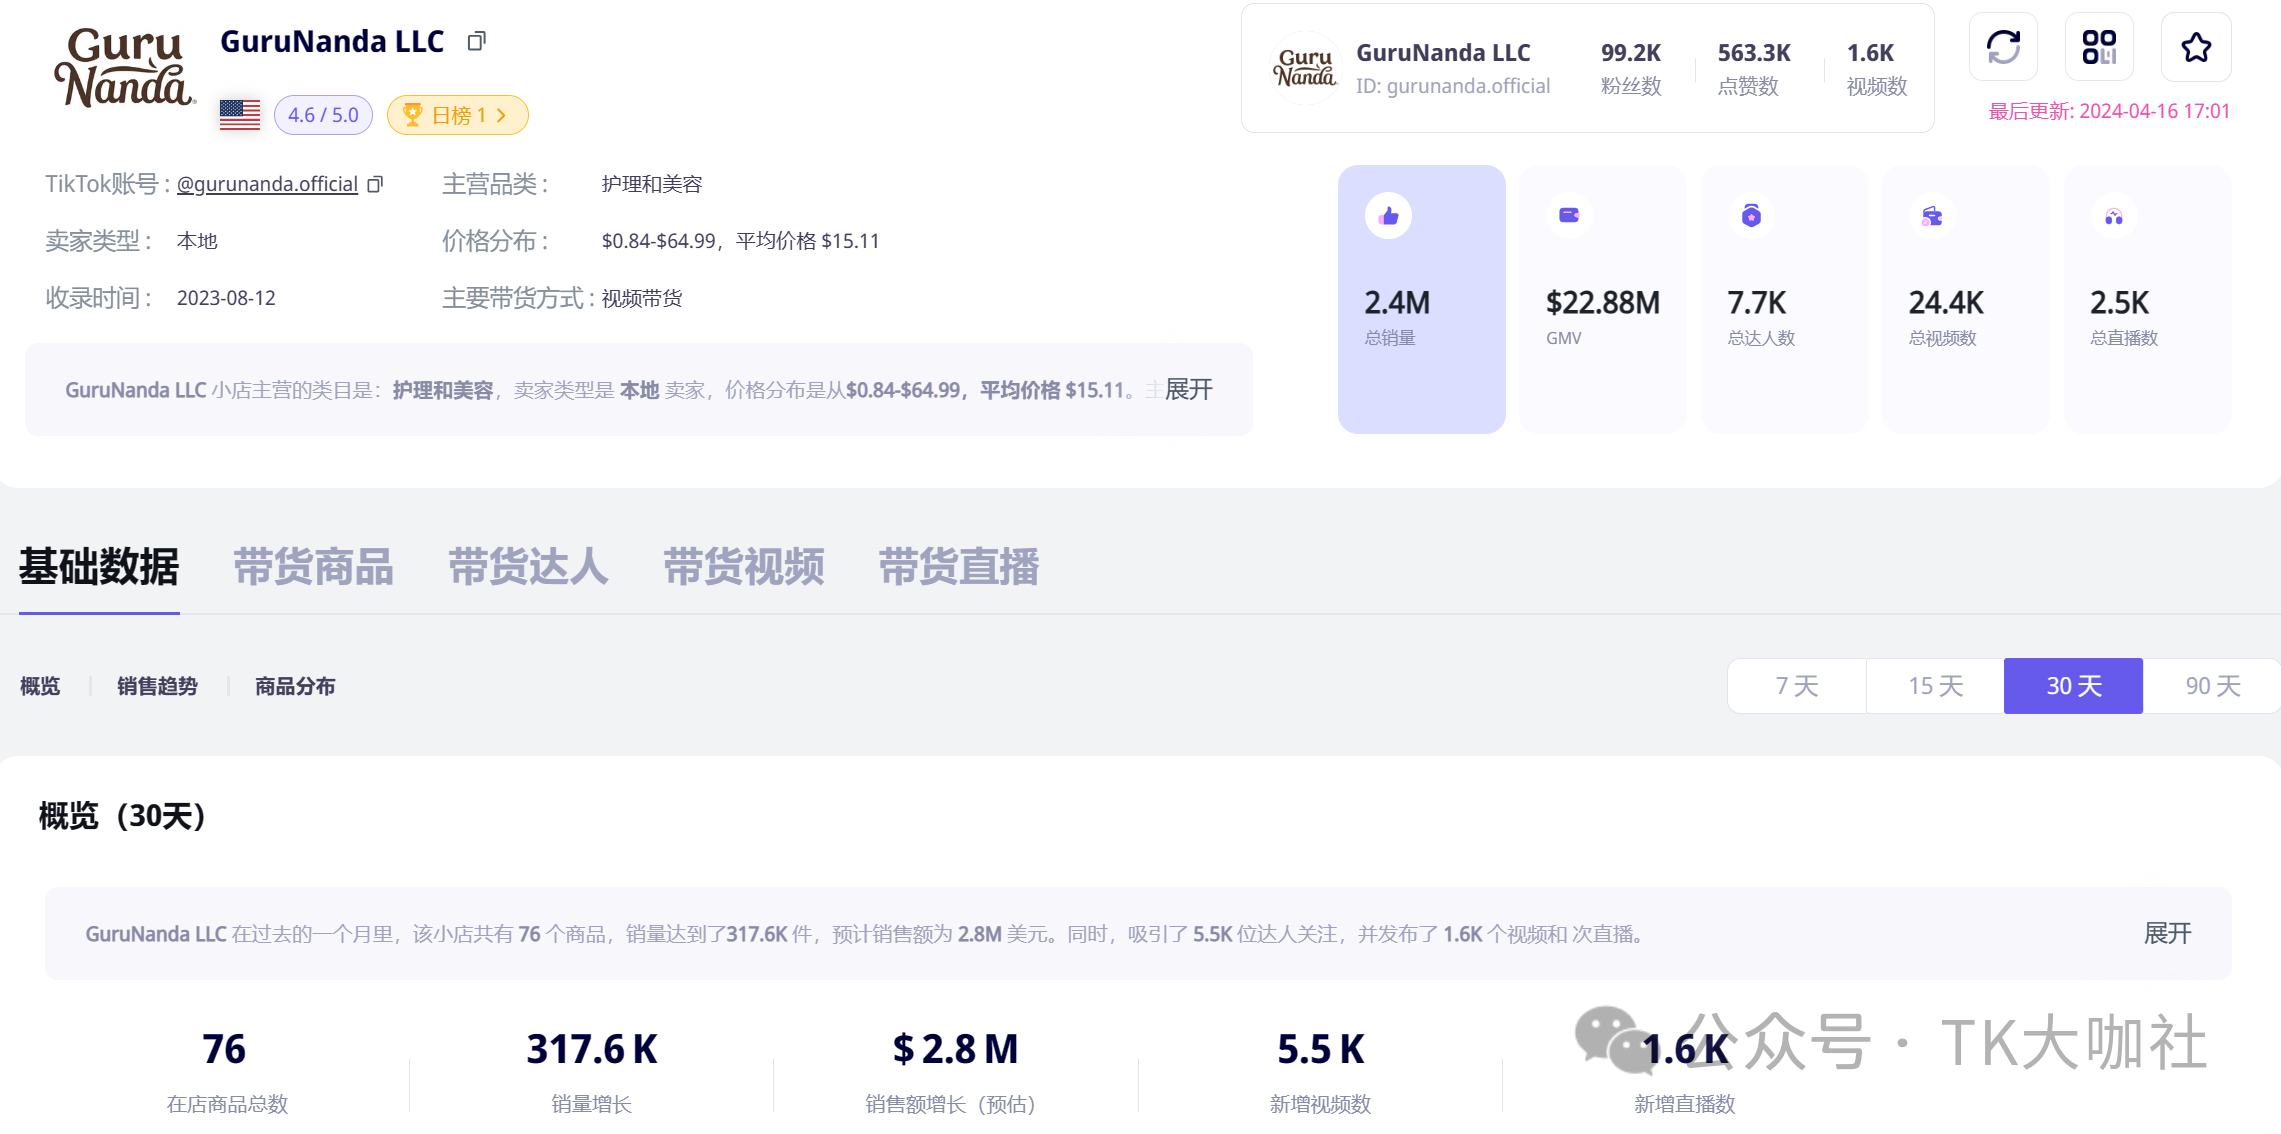Jump to the 销售趋势 section
The height and width of the screenshot is (1134, 2281).
tap(157, 686)
